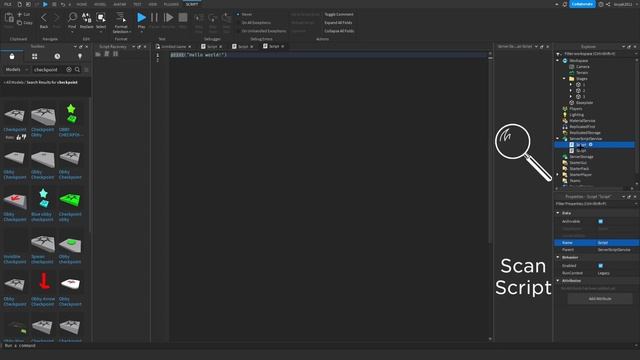
Task: Collapse the Data properties section
Action: (x=558, y=213)
